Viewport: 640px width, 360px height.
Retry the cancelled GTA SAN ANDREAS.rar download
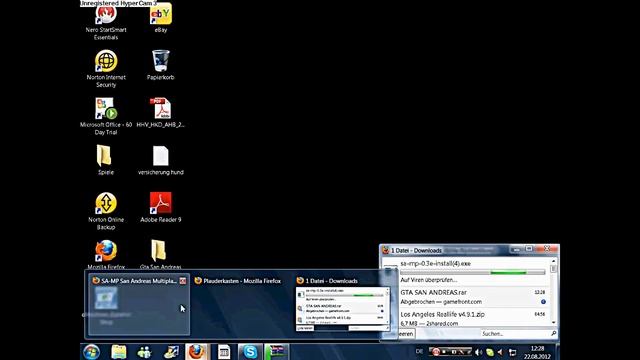[543, 302]
